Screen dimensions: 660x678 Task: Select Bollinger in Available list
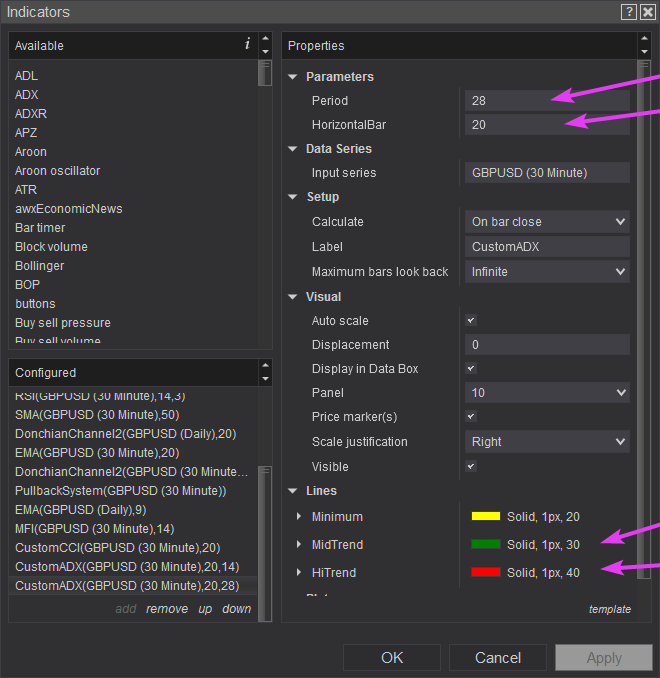pyautogui.click(x=39, y=266)
